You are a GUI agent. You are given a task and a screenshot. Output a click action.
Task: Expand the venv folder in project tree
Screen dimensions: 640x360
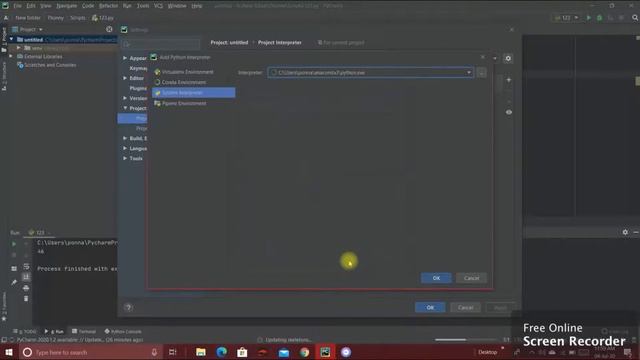pos(18,48)
